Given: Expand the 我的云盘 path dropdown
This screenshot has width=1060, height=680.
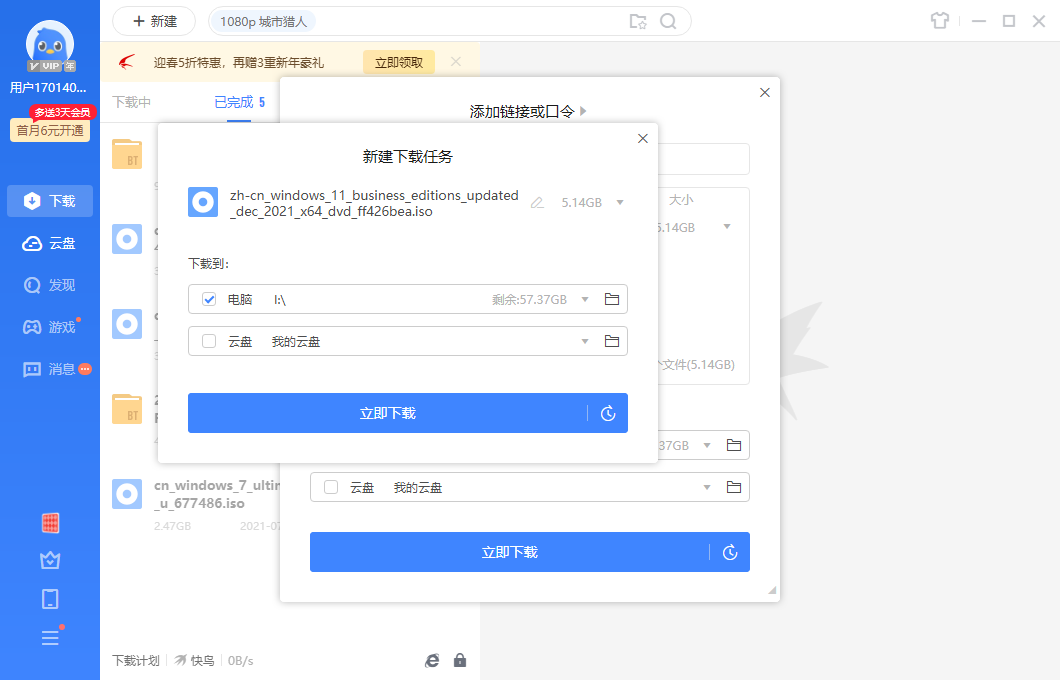Looking at the screenshot, I should (584, 341).
